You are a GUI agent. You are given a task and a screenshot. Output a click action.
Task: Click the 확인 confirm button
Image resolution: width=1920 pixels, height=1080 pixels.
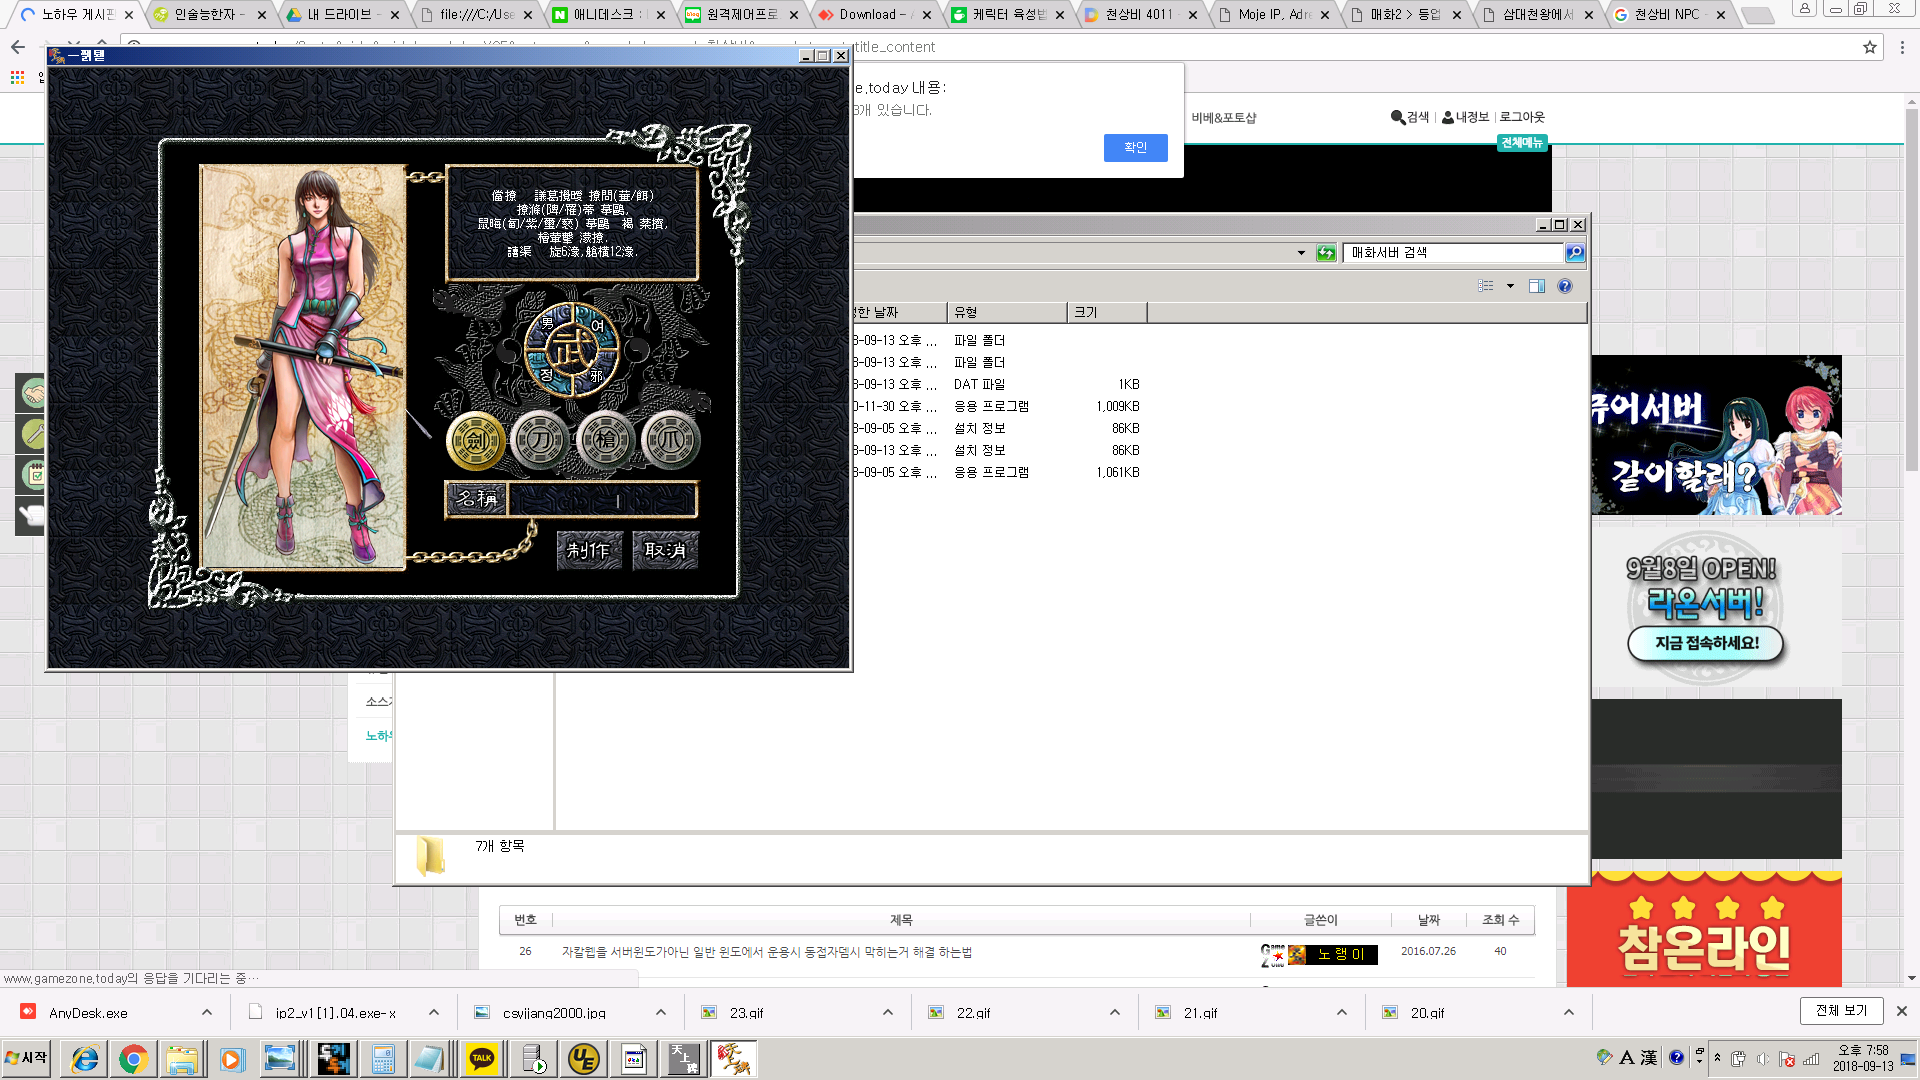coord(1135,147)
